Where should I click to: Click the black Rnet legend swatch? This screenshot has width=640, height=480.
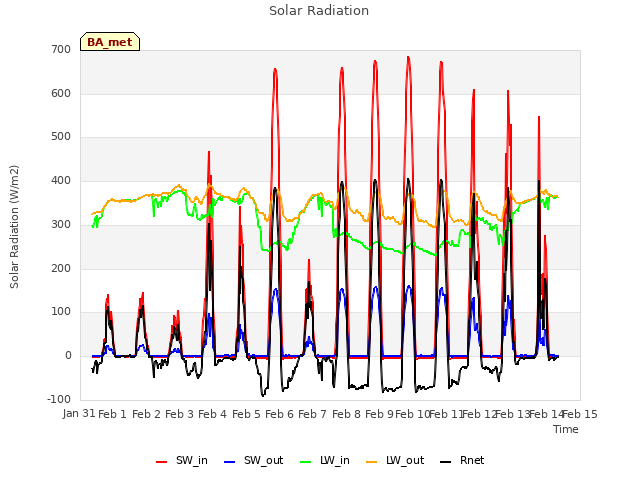(446, 462)
